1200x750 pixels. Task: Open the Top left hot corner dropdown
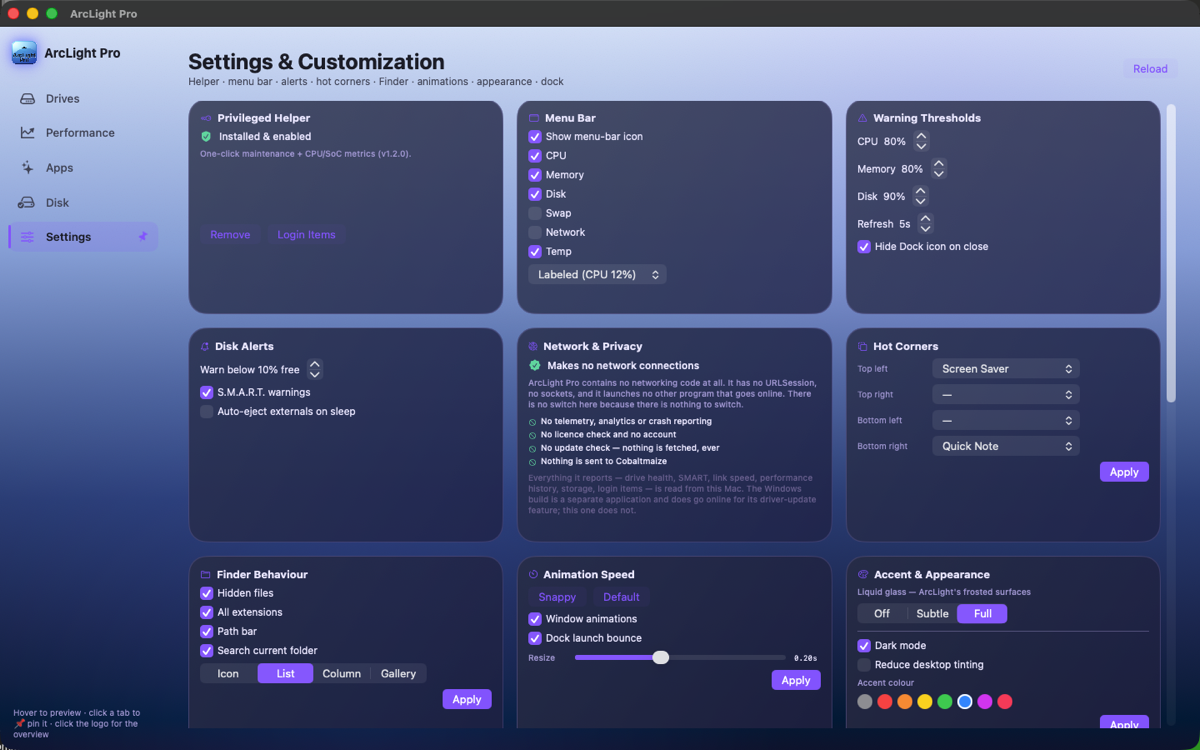tap(1006, 369)
